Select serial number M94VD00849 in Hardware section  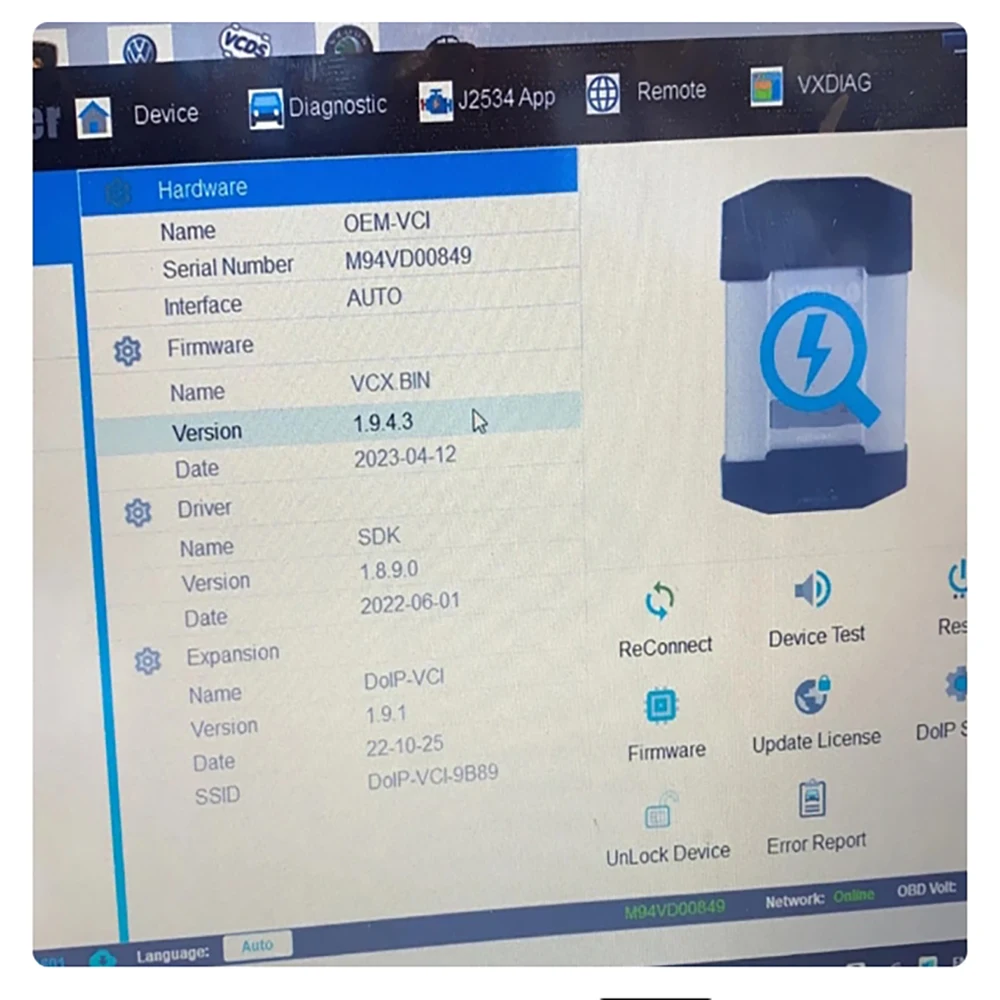click(408, 259)
